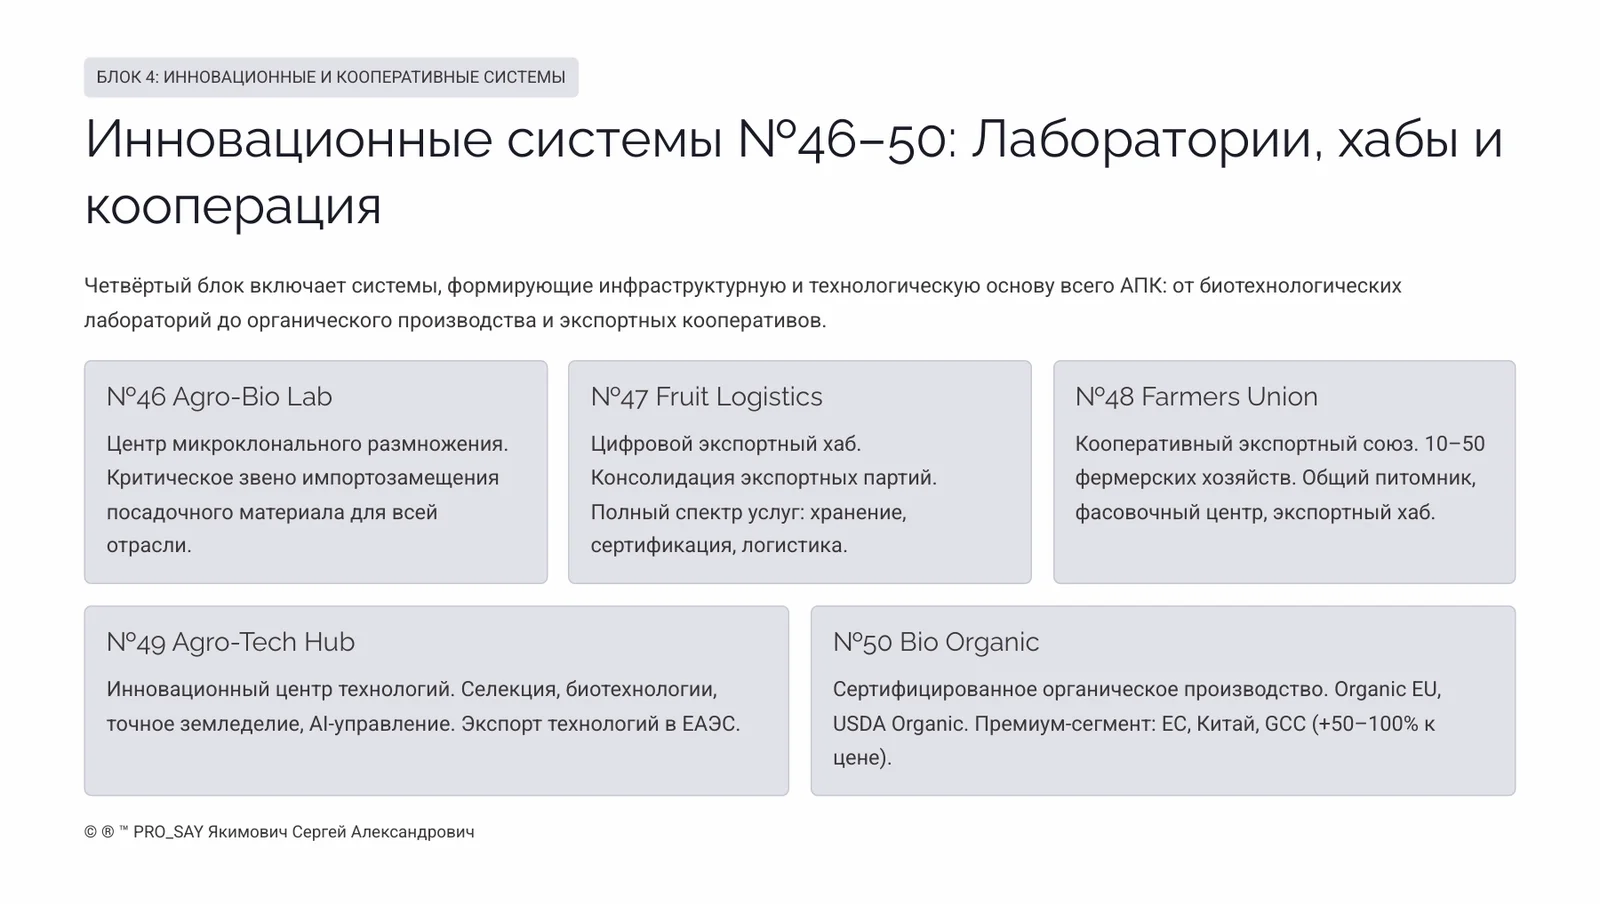Click the line 'сертификация, логистика'

(719, 546)
